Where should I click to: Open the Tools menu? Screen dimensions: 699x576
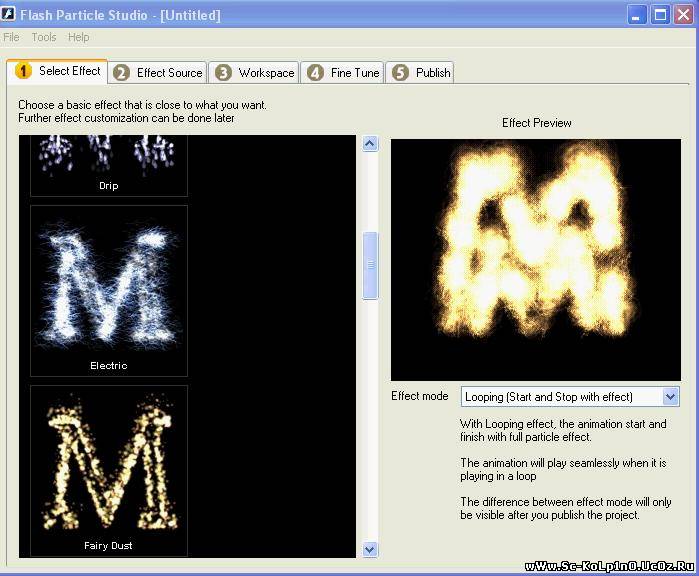click(x=44, y=37)
